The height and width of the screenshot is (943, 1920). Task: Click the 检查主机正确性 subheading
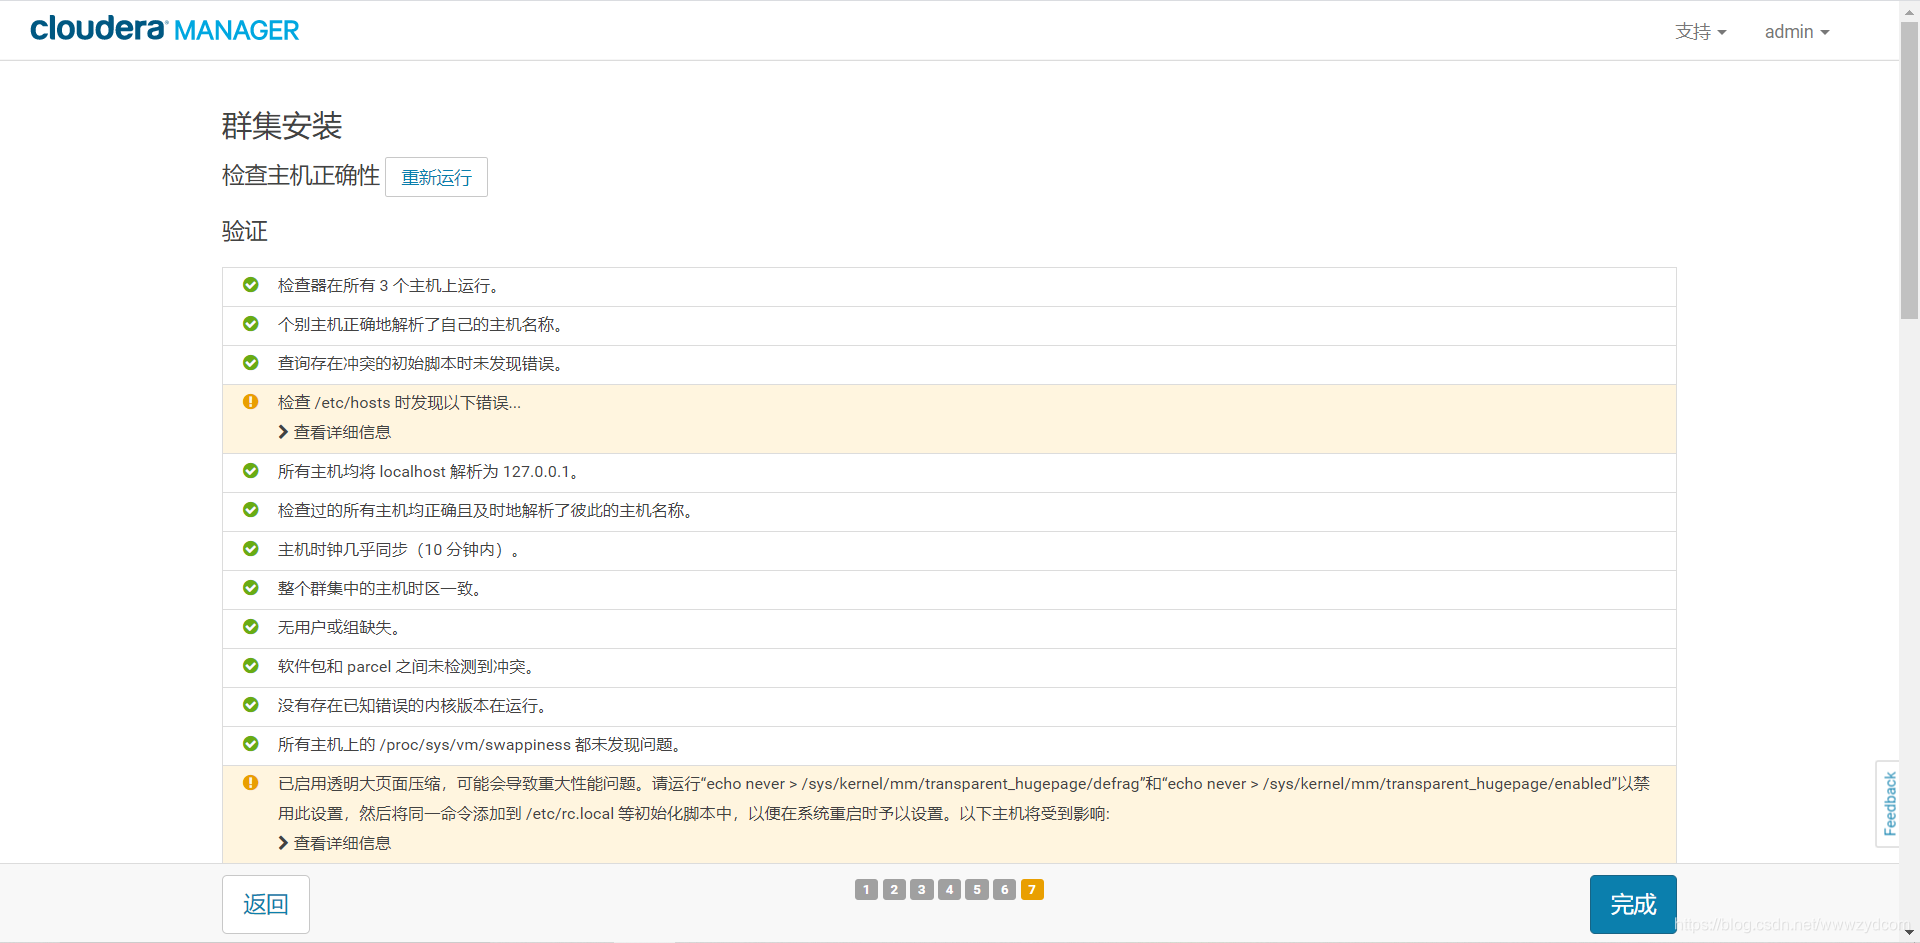(x=301, y=176)
